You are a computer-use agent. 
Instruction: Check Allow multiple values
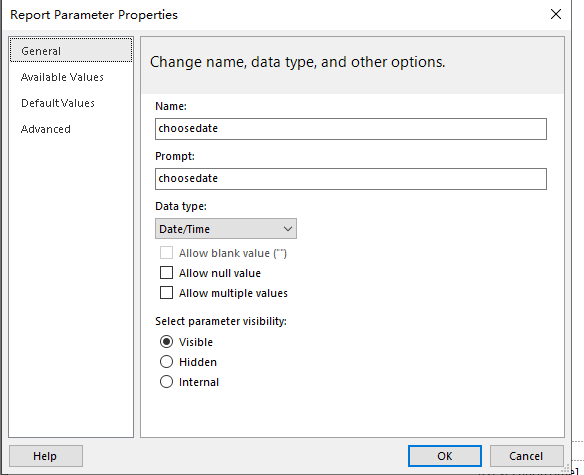(166, 293)
